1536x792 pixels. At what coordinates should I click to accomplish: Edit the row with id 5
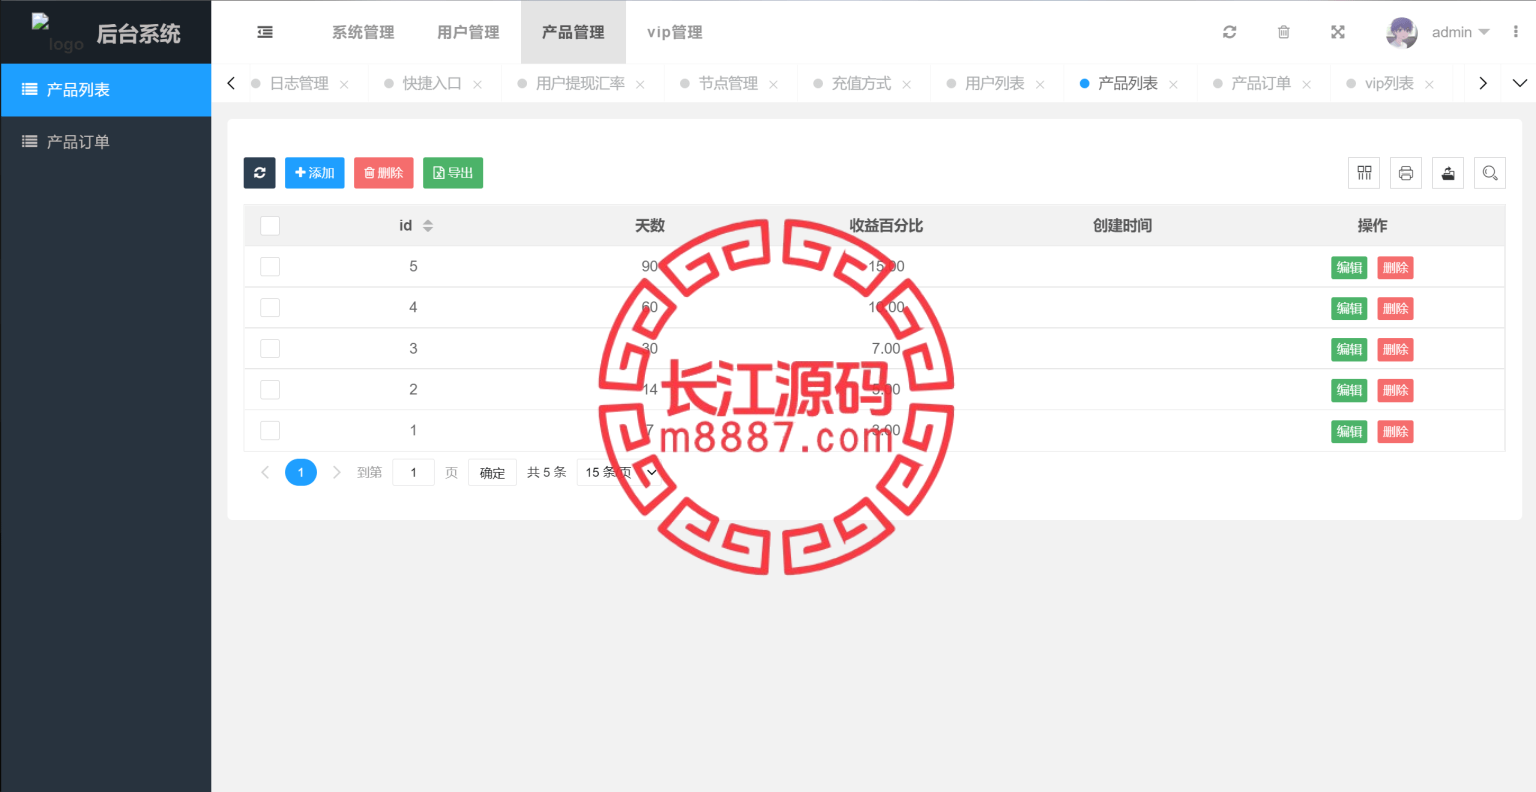pyautogui.click(x=1349, y=268)
